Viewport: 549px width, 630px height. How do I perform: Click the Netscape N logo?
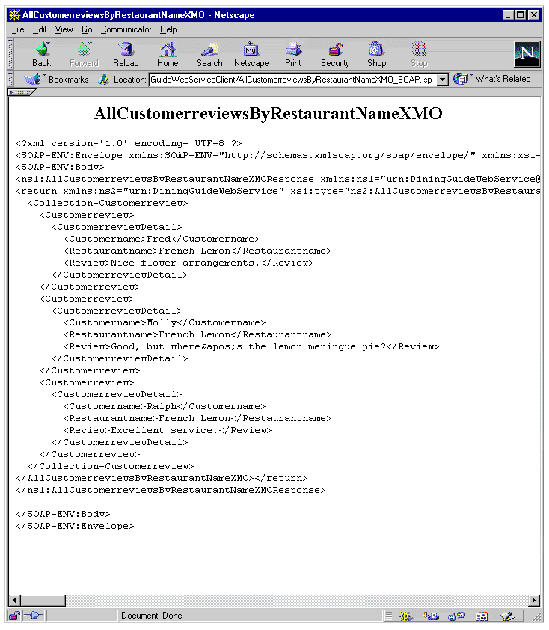tap(527, 55)
